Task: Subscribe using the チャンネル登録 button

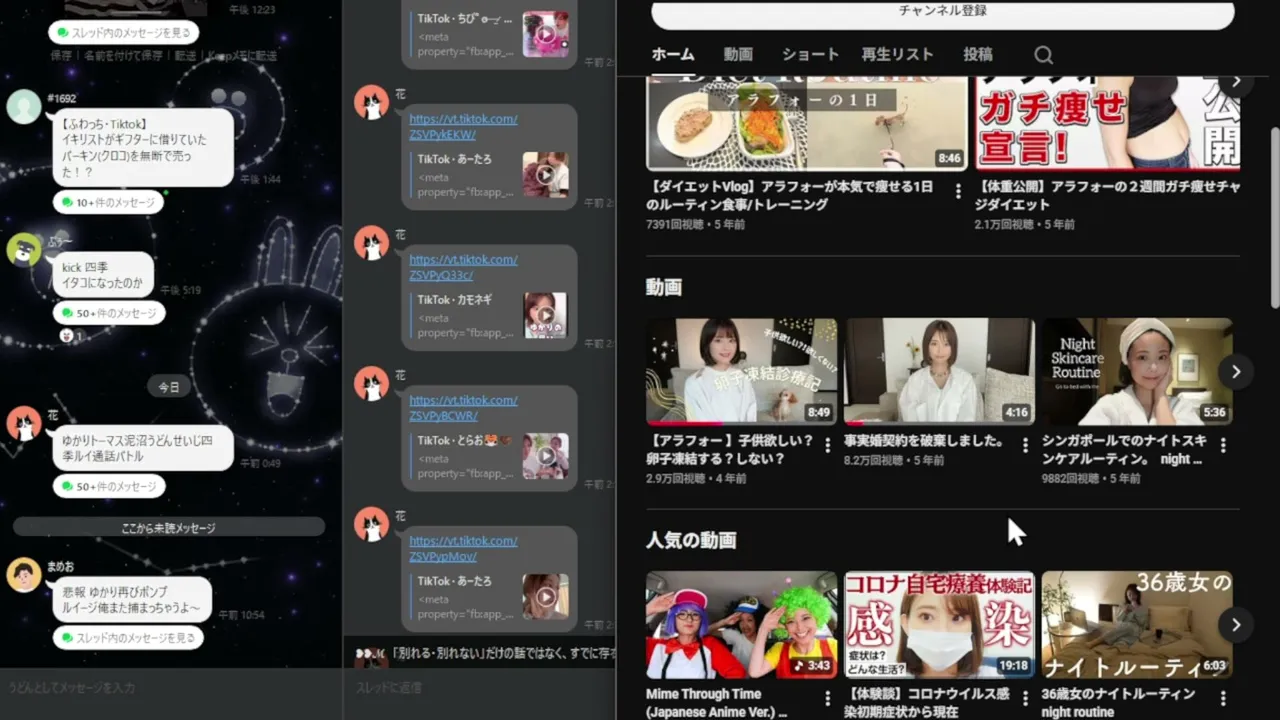Action: pos(943,13)
